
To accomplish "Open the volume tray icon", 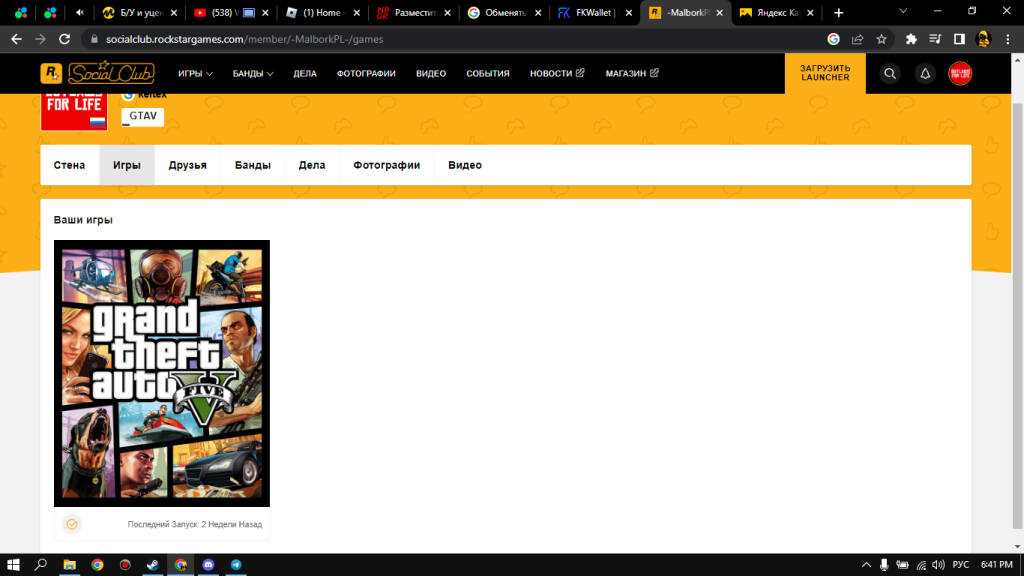I will click(938, 564).
